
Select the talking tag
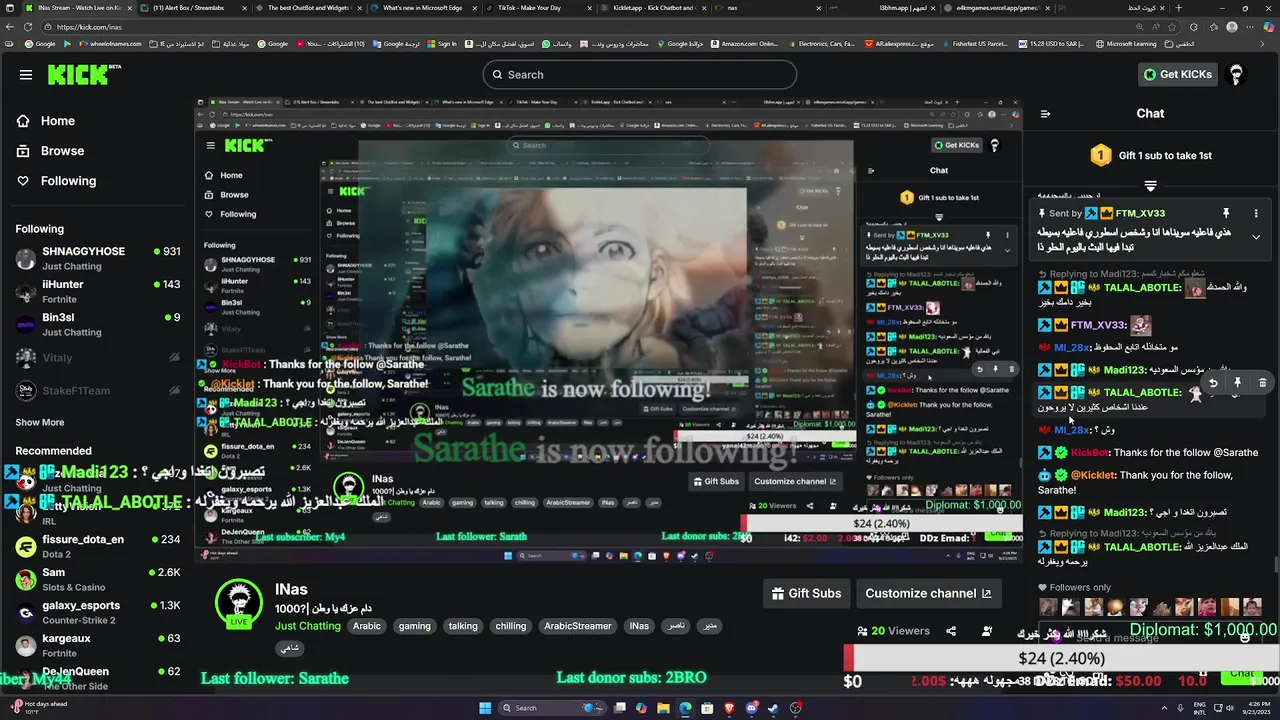[x=463, y=626]
